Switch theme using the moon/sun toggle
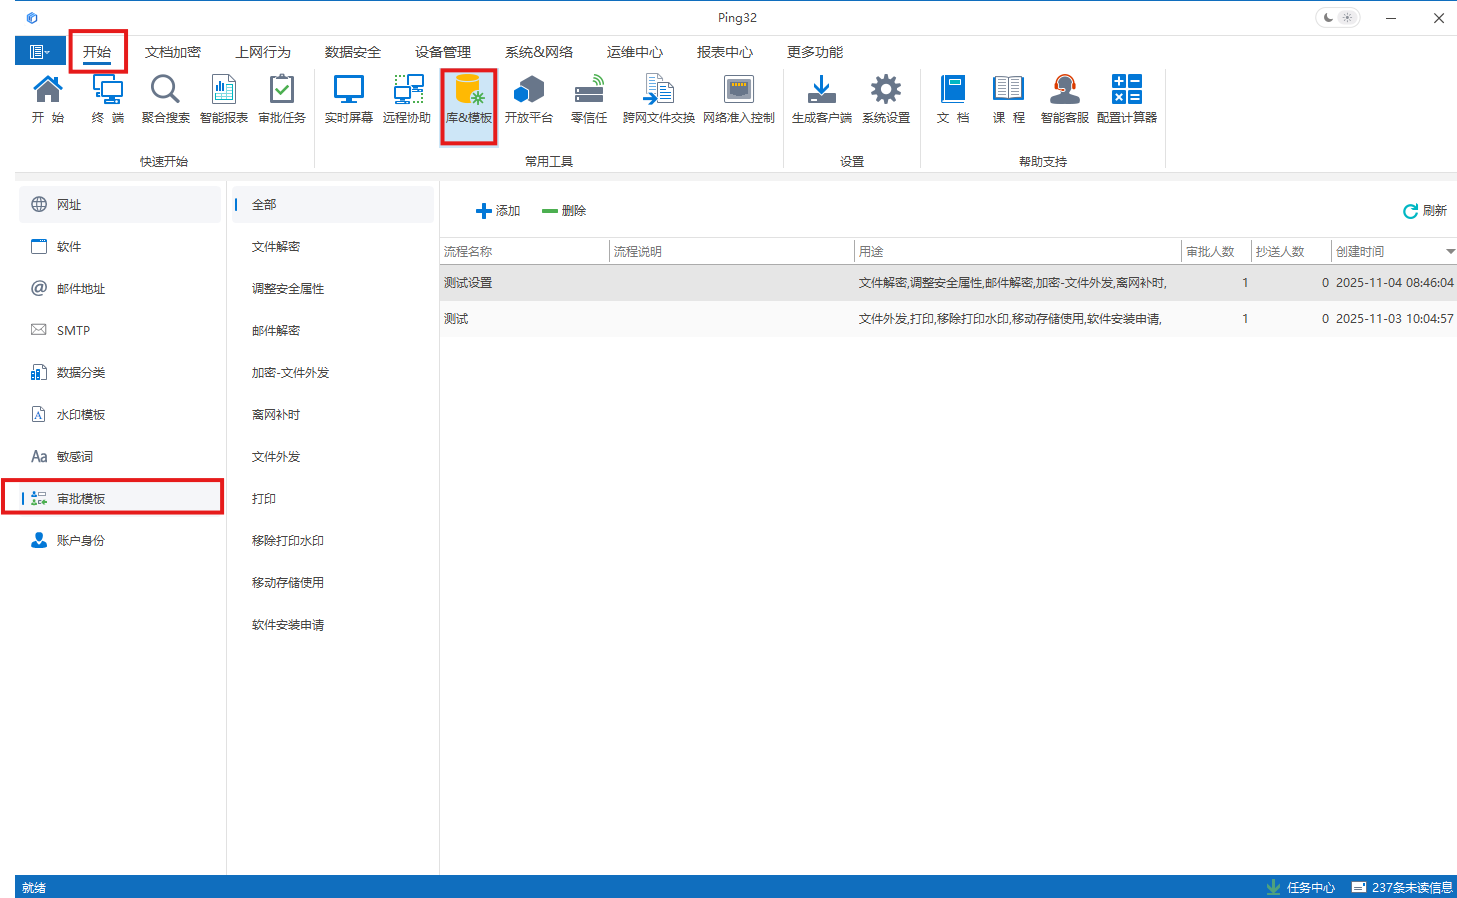Screen dimensions: 1457x898 click(x=1337, y=17)
